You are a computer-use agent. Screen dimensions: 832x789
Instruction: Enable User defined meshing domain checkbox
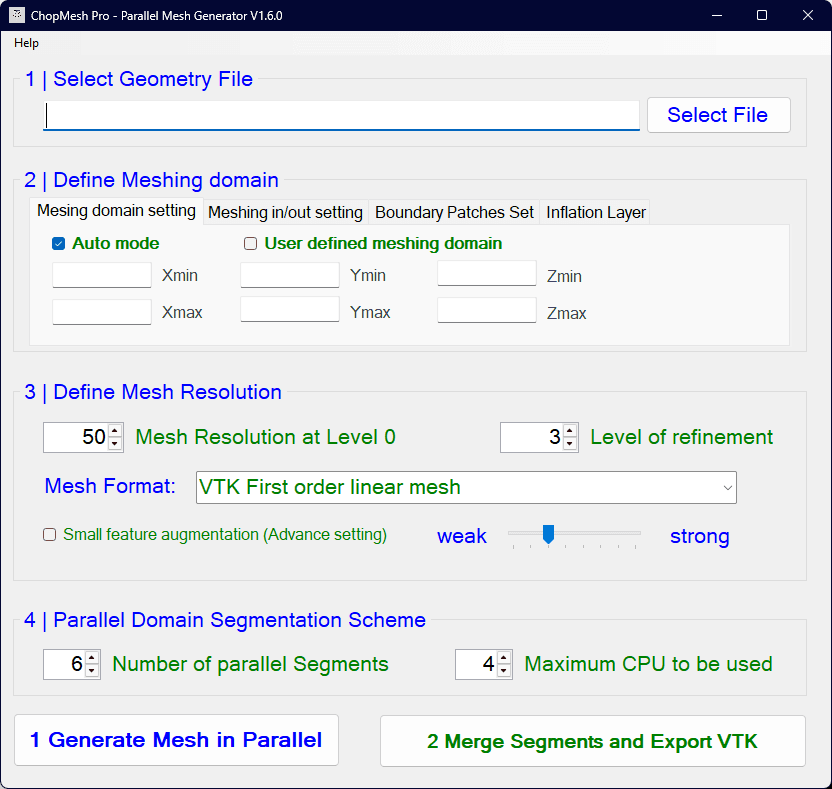click(250, 244)
